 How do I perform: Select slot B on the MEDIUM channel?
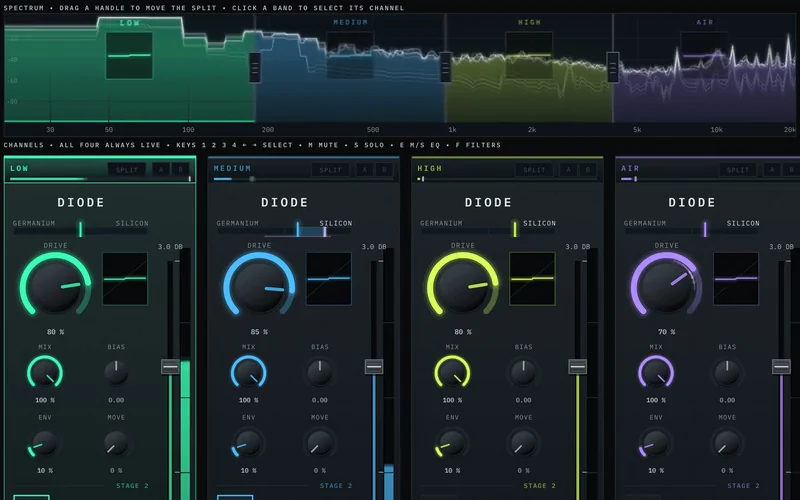click(384, 170)
